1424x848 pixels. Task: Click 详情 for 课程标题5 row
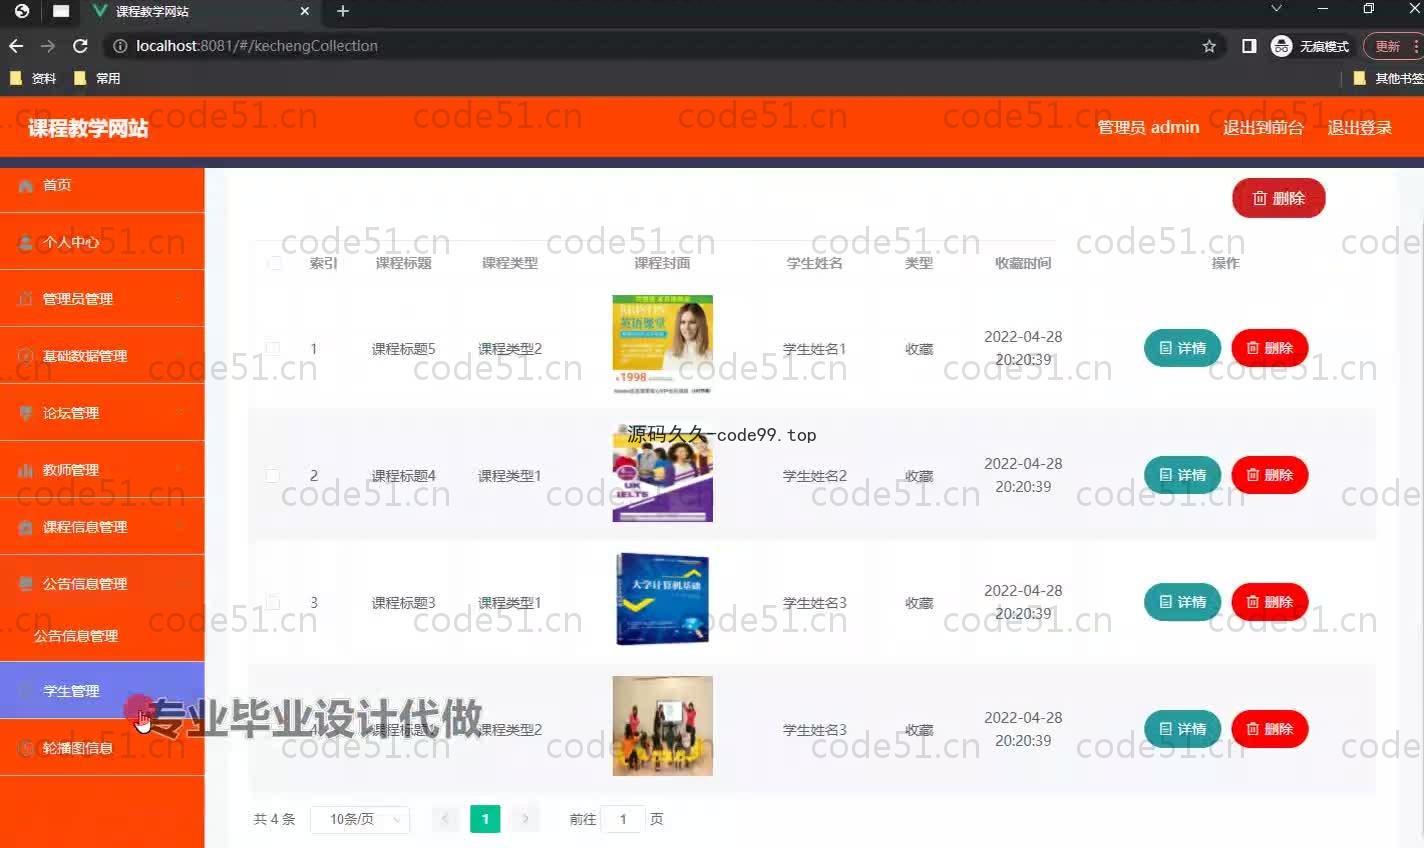[1182, 348]
